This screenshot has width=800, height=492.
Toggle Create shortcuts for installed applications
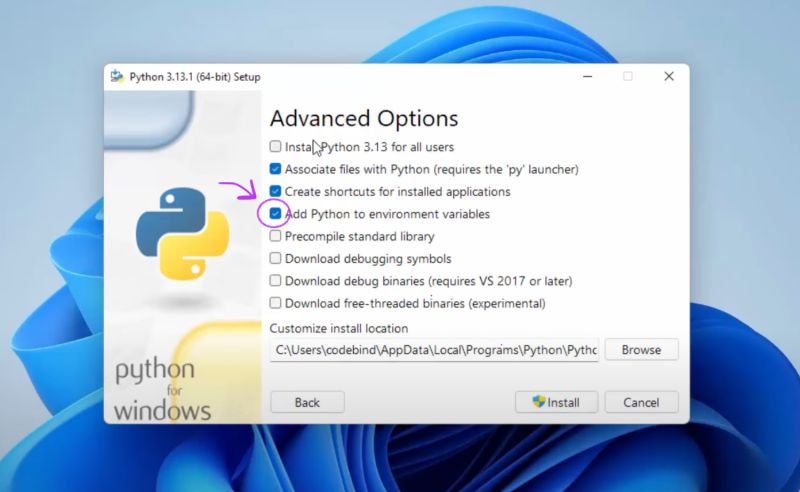(276, 191)
